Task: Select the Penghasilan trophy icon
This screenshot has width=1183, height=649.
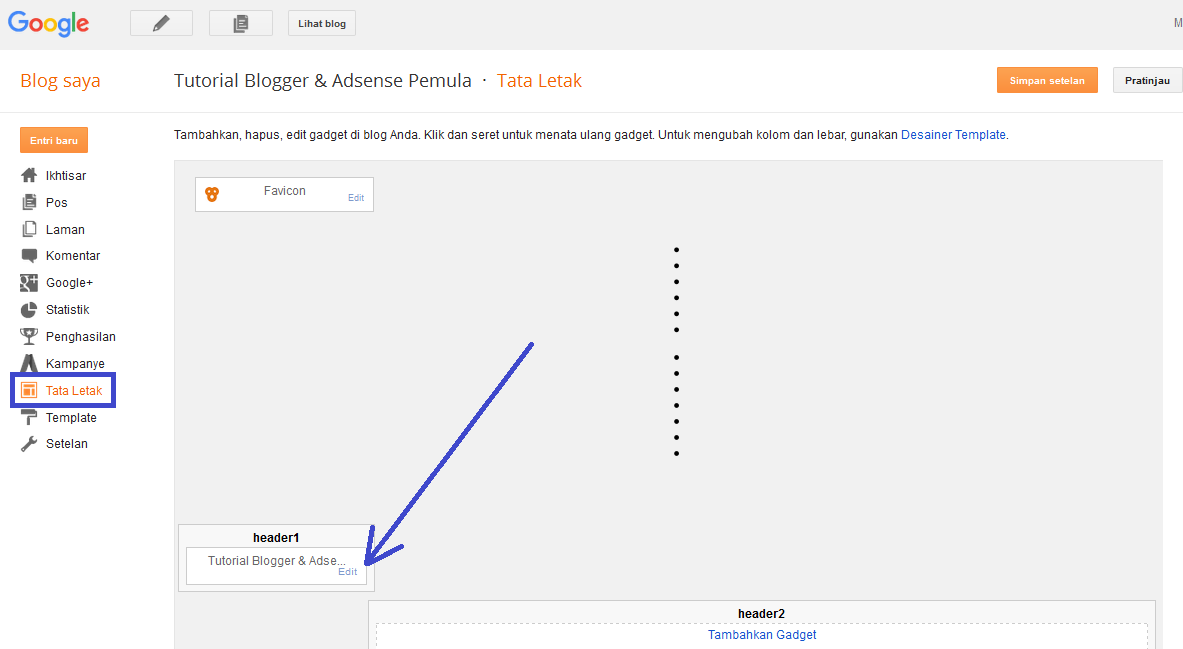Action: click(x=29, y=337)
